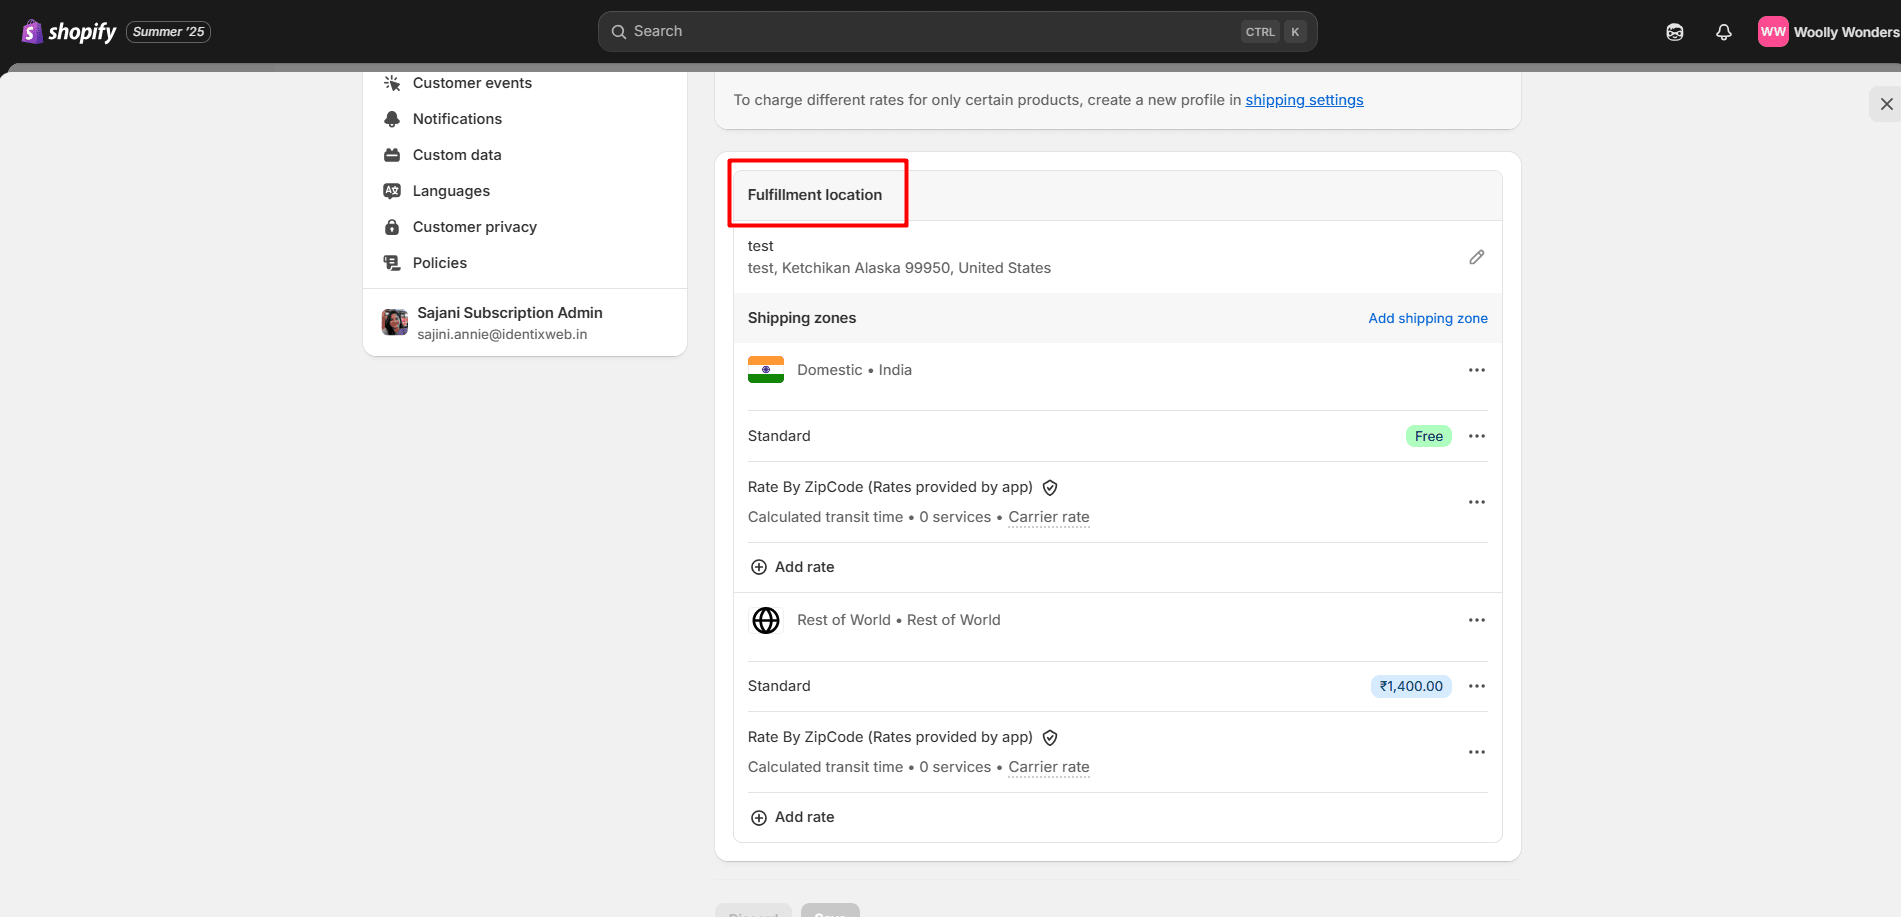Open Languages settings
Screen dimensions: 1901x917
525,191
